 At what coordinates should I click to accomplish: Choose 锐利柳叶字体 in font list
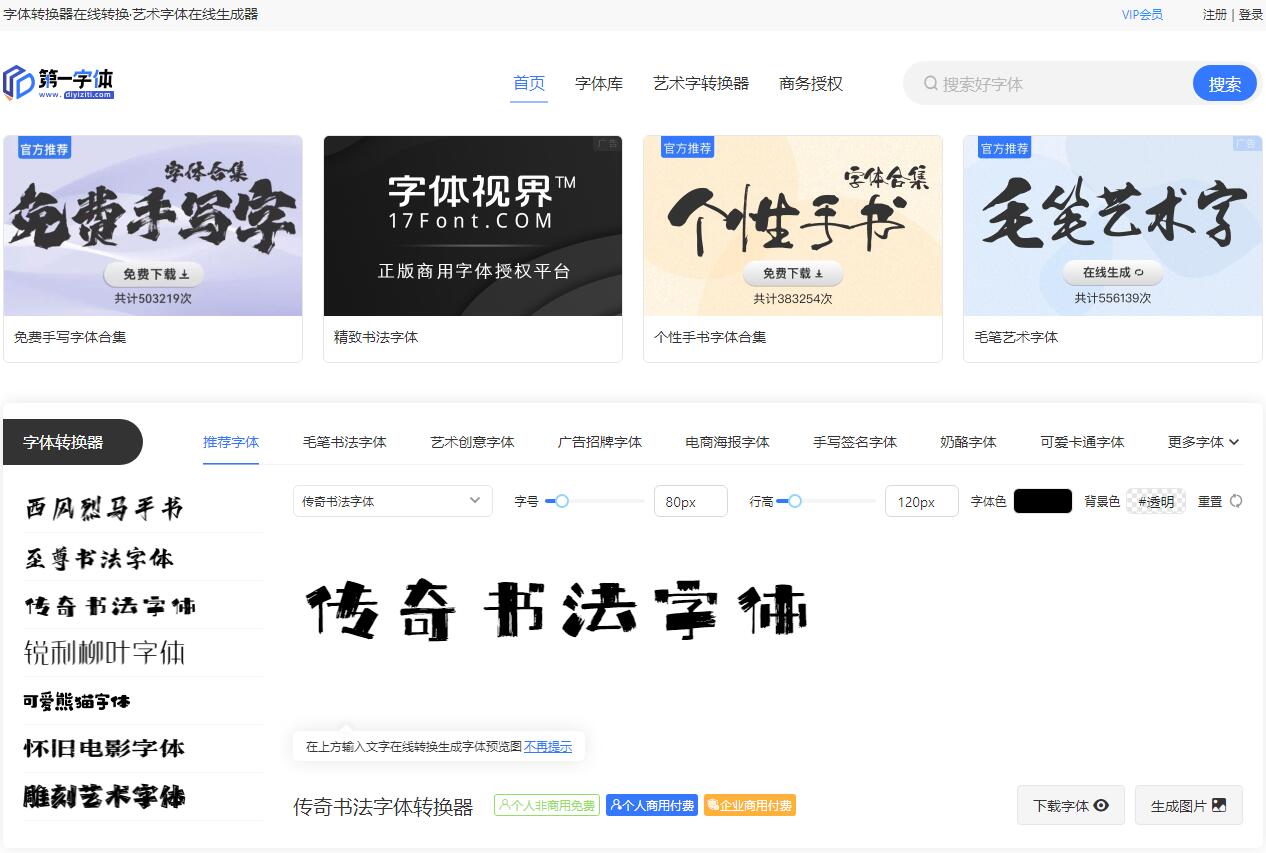105,653
